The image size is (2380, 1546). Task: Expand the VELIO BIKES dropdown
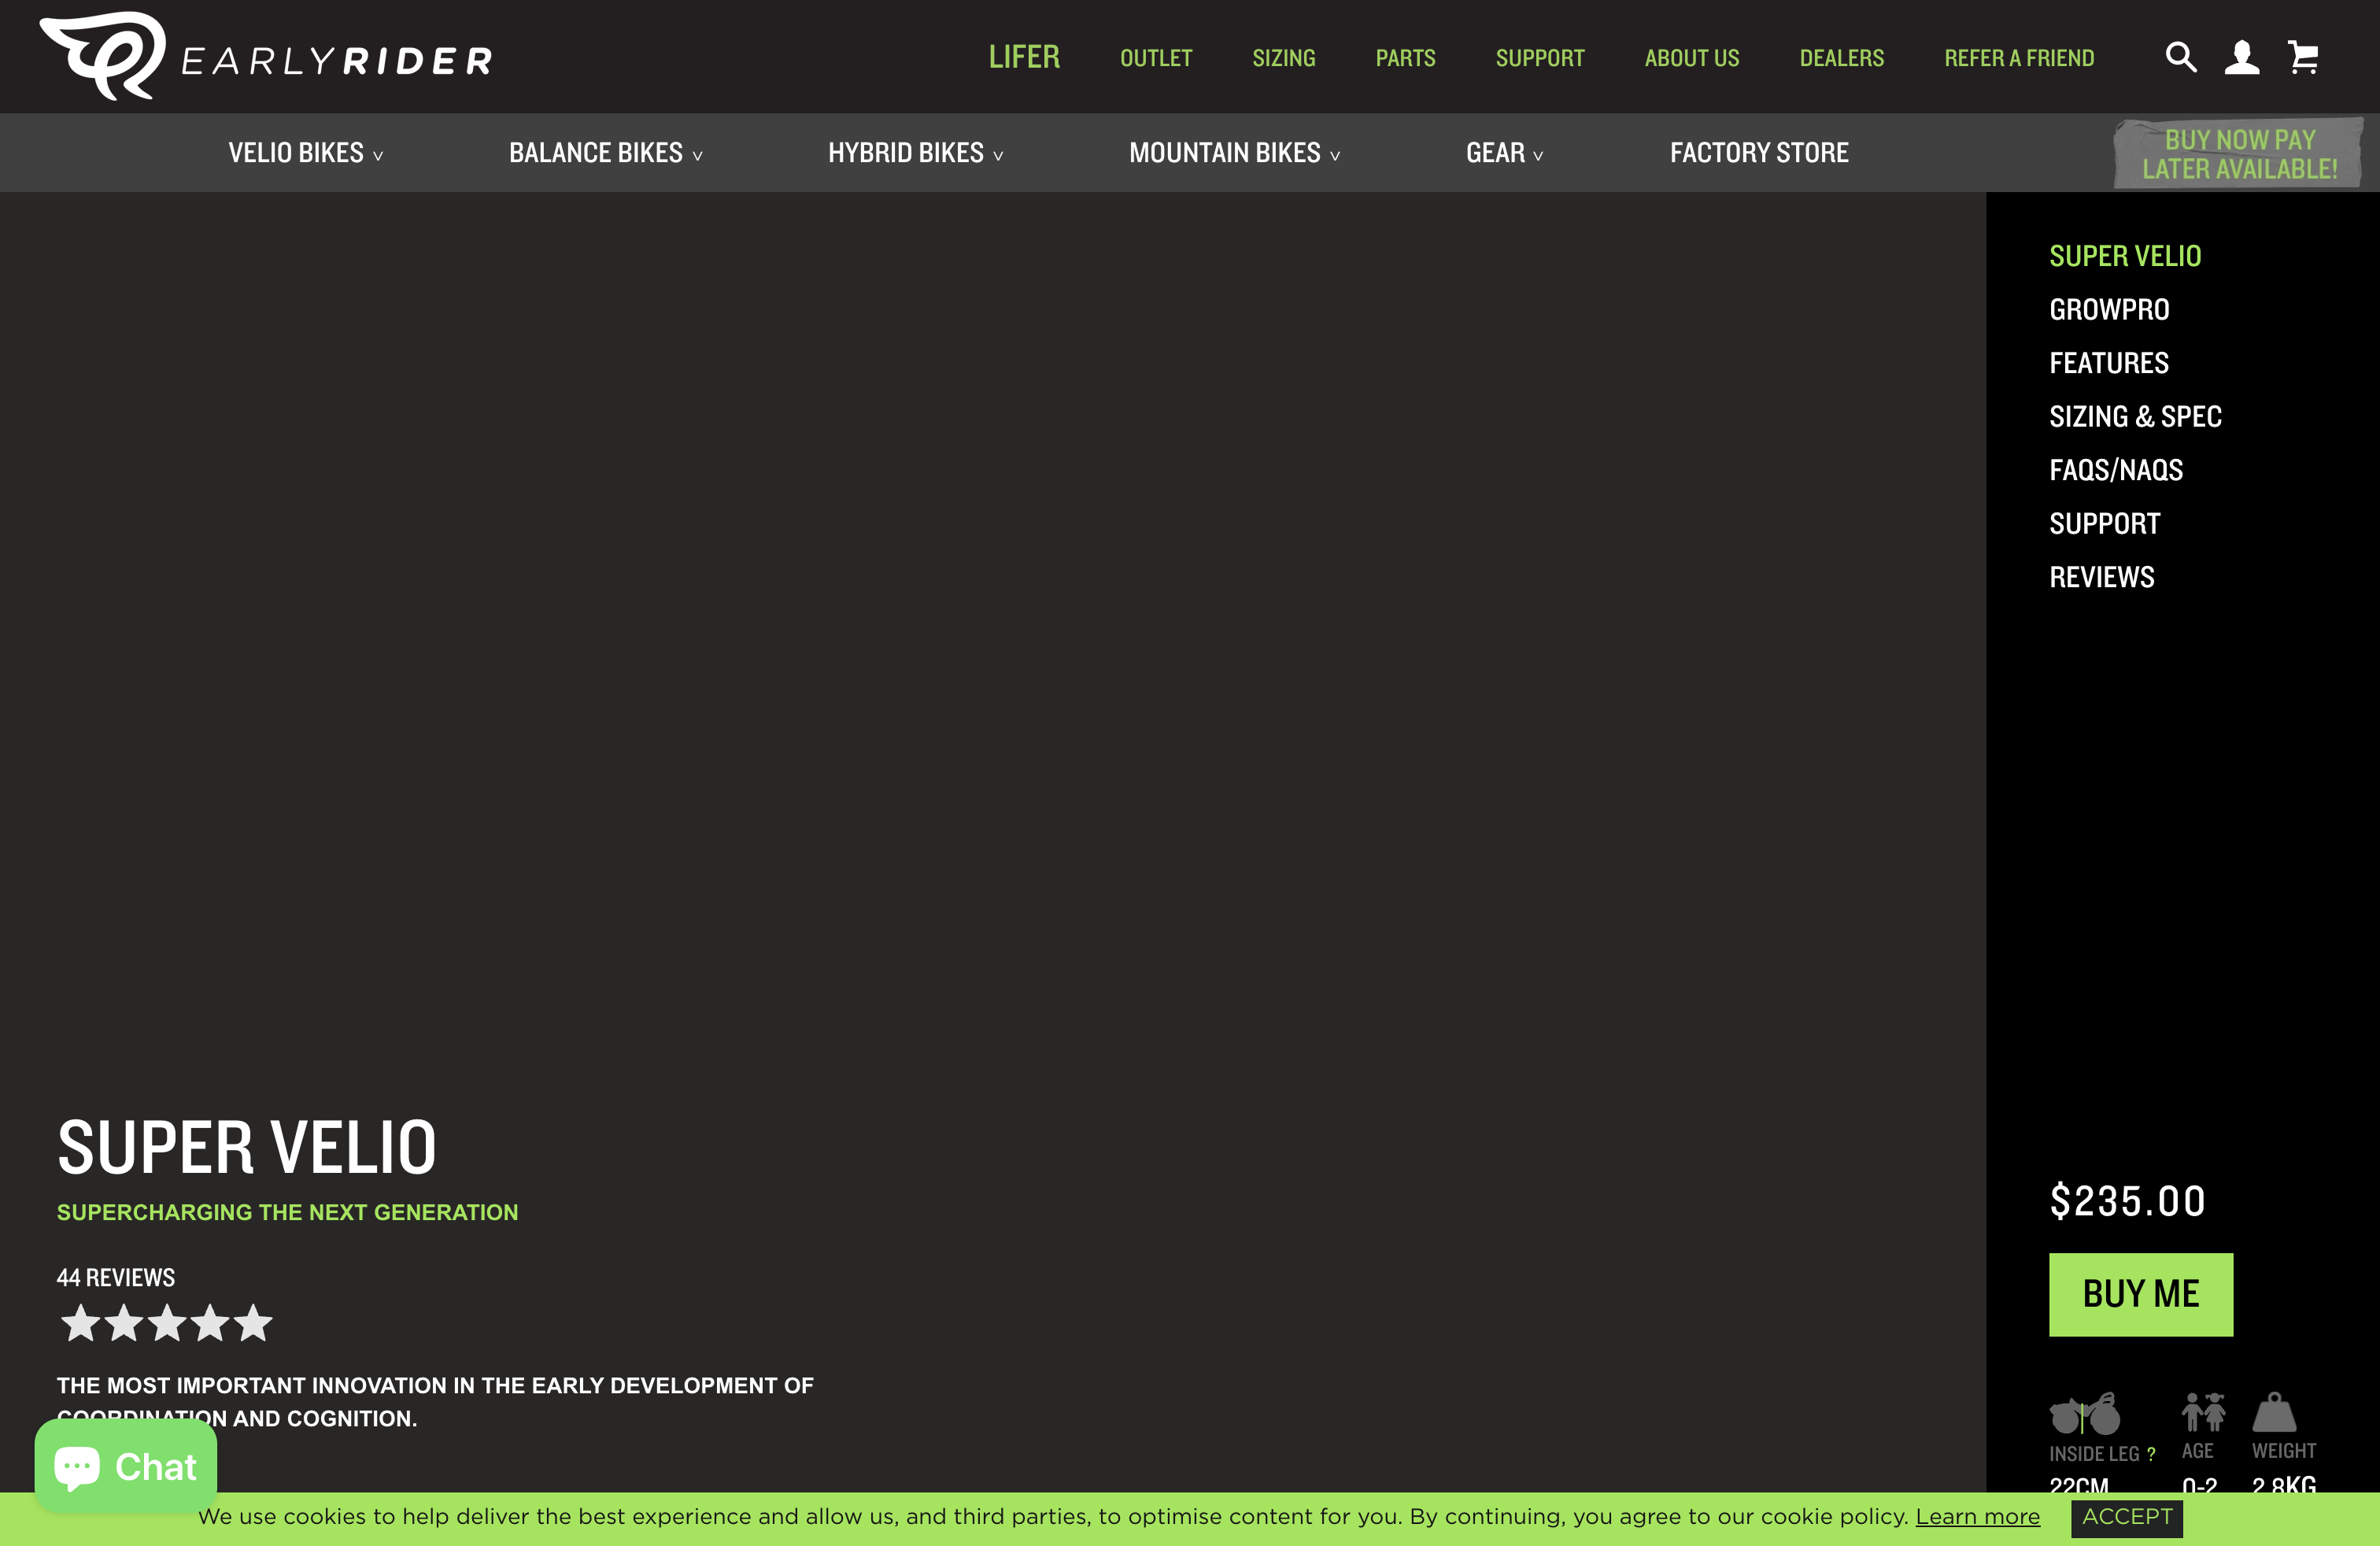tap(305, 152)
